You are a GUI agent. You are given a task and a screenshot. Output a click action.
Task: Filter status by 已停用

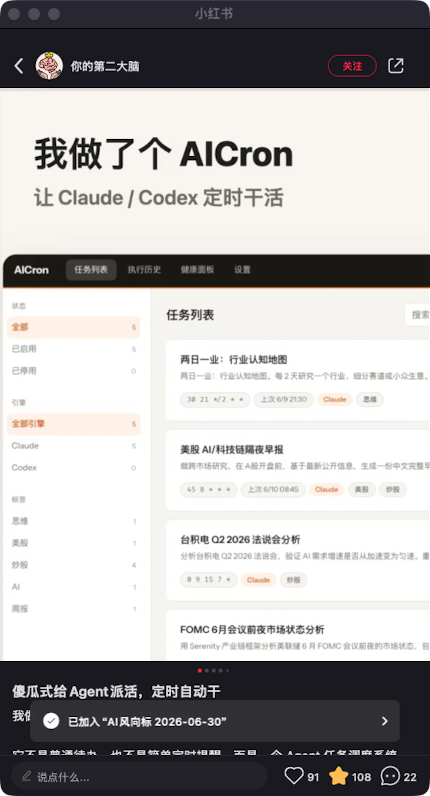tap(74, 371)
